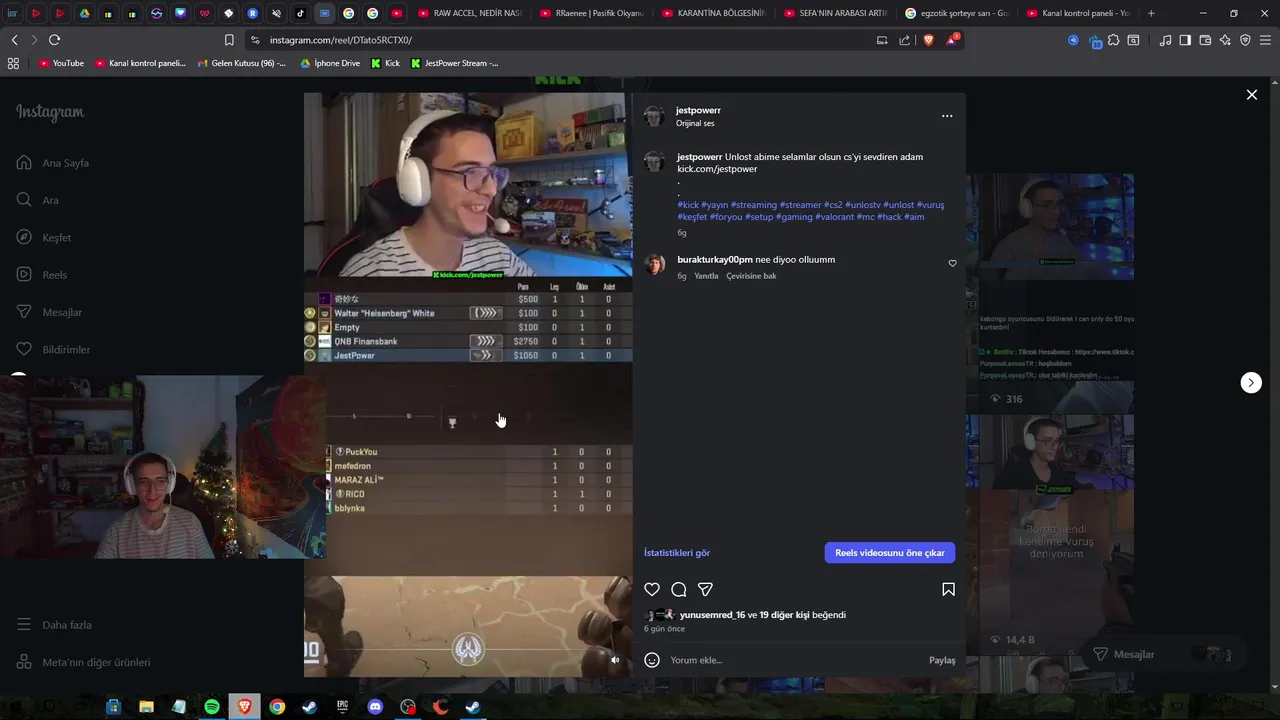This screenshot has height=720, width=1280.
Task: Open the apps grid icon in the bookmarks bar
Action: (13, 63)
